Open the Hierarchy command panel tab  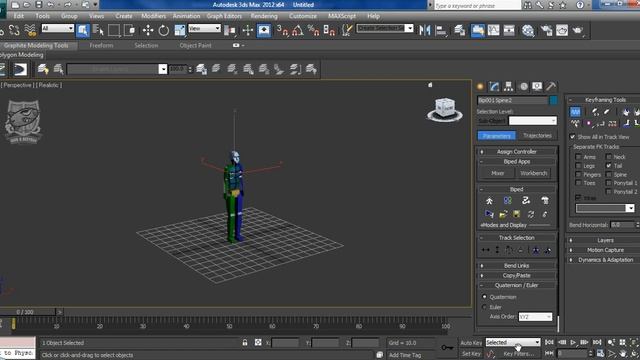(509, 87)
